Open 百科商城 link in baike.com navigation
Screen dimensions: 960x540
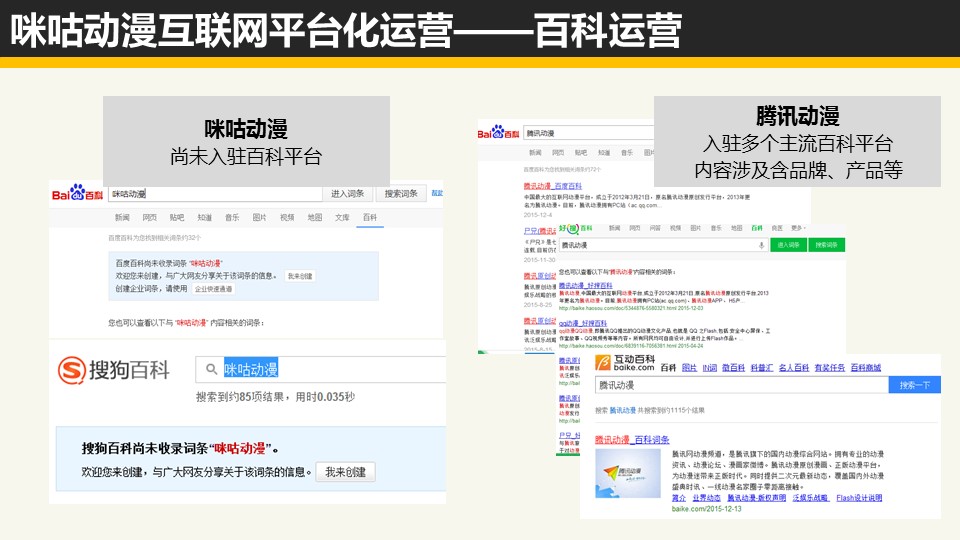pyautogui.click(x=866, y=367)
